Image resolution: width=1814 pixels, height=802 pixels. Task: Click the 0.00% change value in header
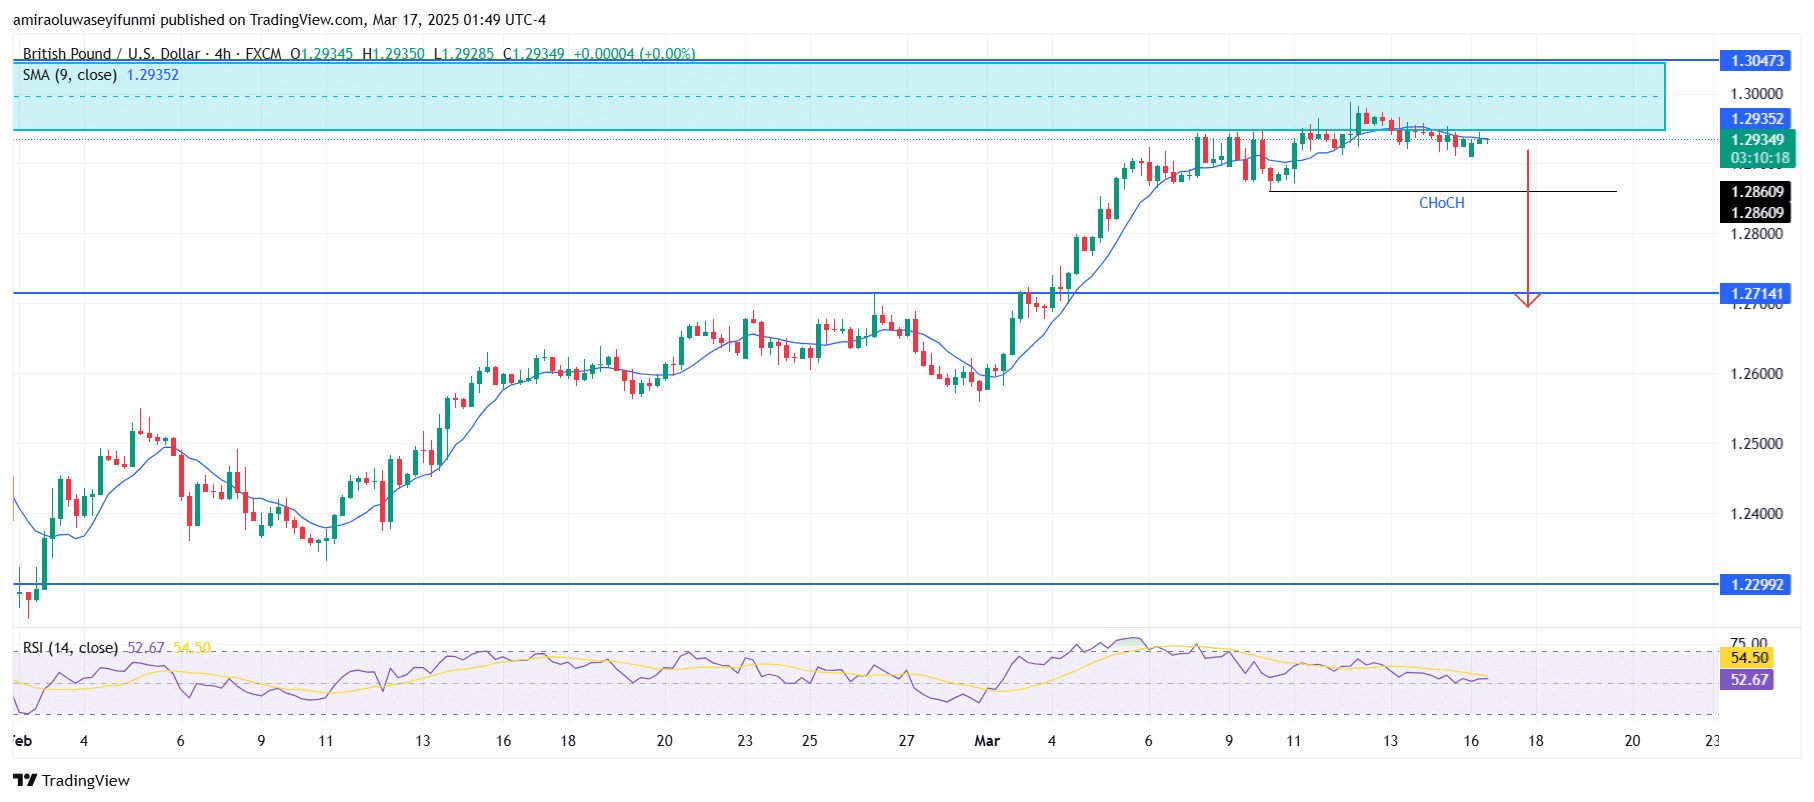point(667,54)
